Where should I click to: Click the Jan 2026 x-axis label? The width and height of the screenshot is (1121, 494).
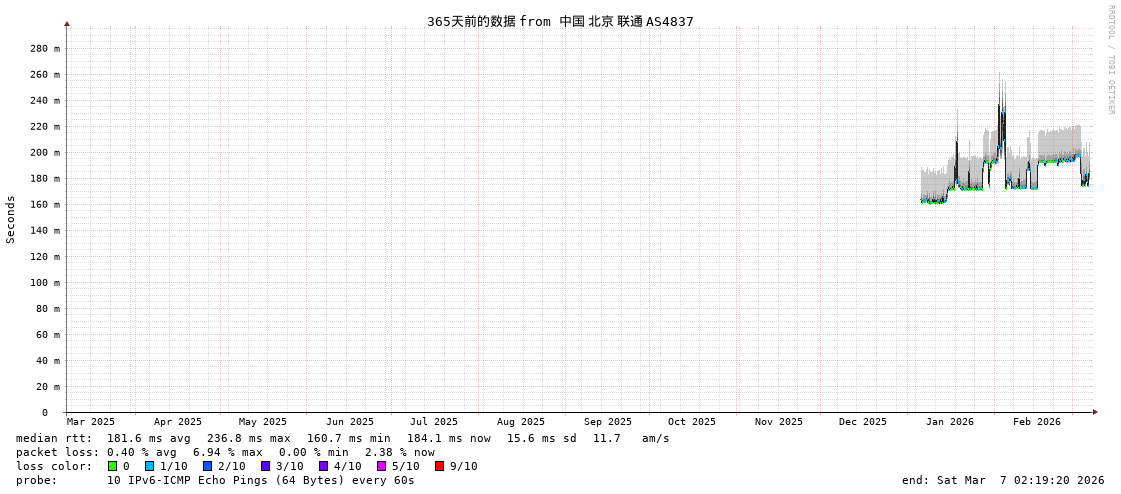tap(949, 422)
